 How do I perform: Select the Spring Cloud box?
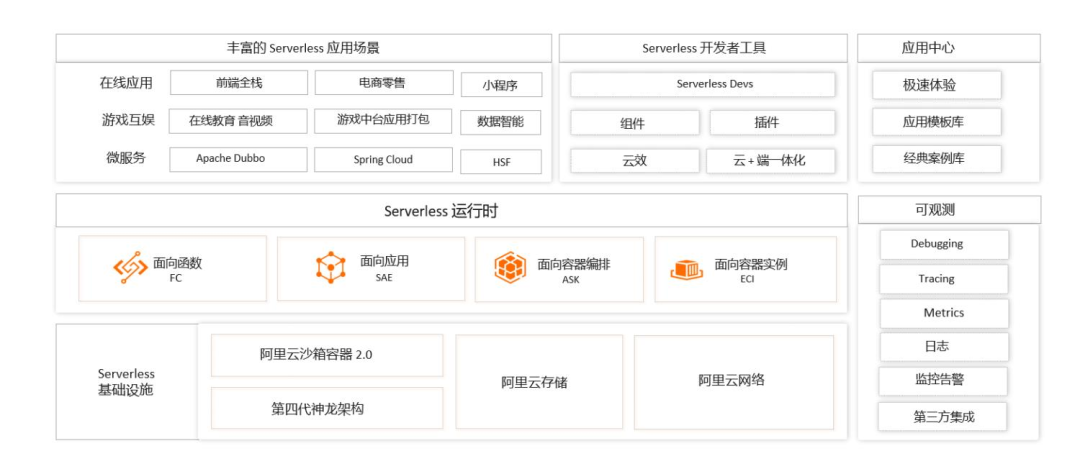click(x=384, y=159)
